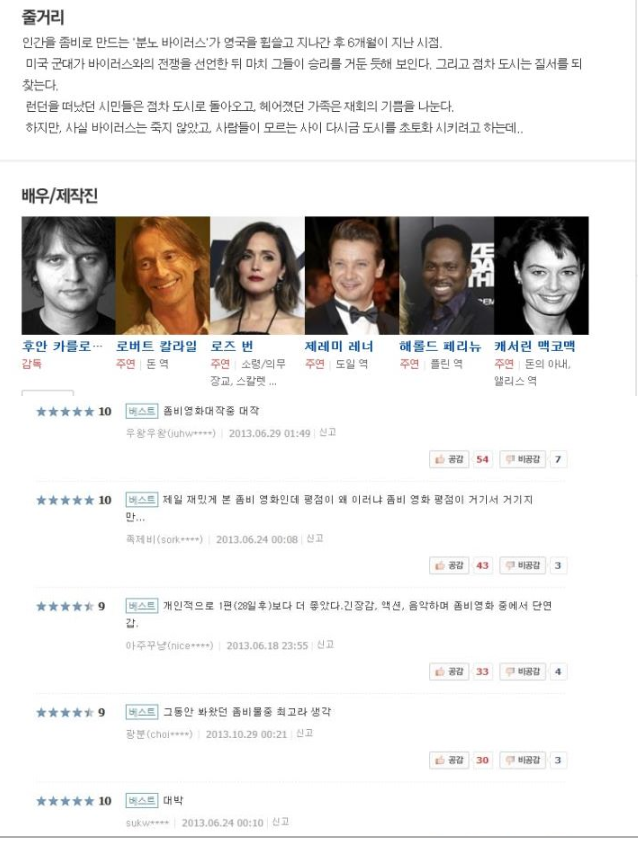Viewport: 638px width, 846px height.
Task: Like the review with 43 공감
Action: pyautogui.click(x=449, y=565)
